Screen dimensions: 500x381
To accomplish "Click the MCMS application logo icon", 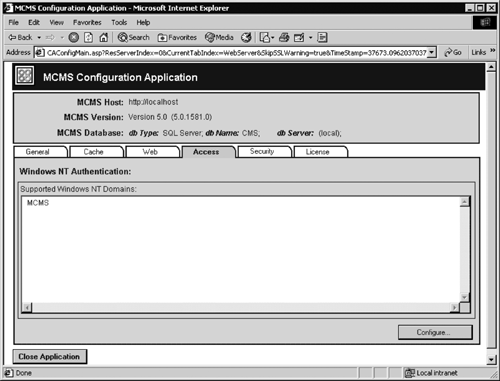I will point(25,76).
